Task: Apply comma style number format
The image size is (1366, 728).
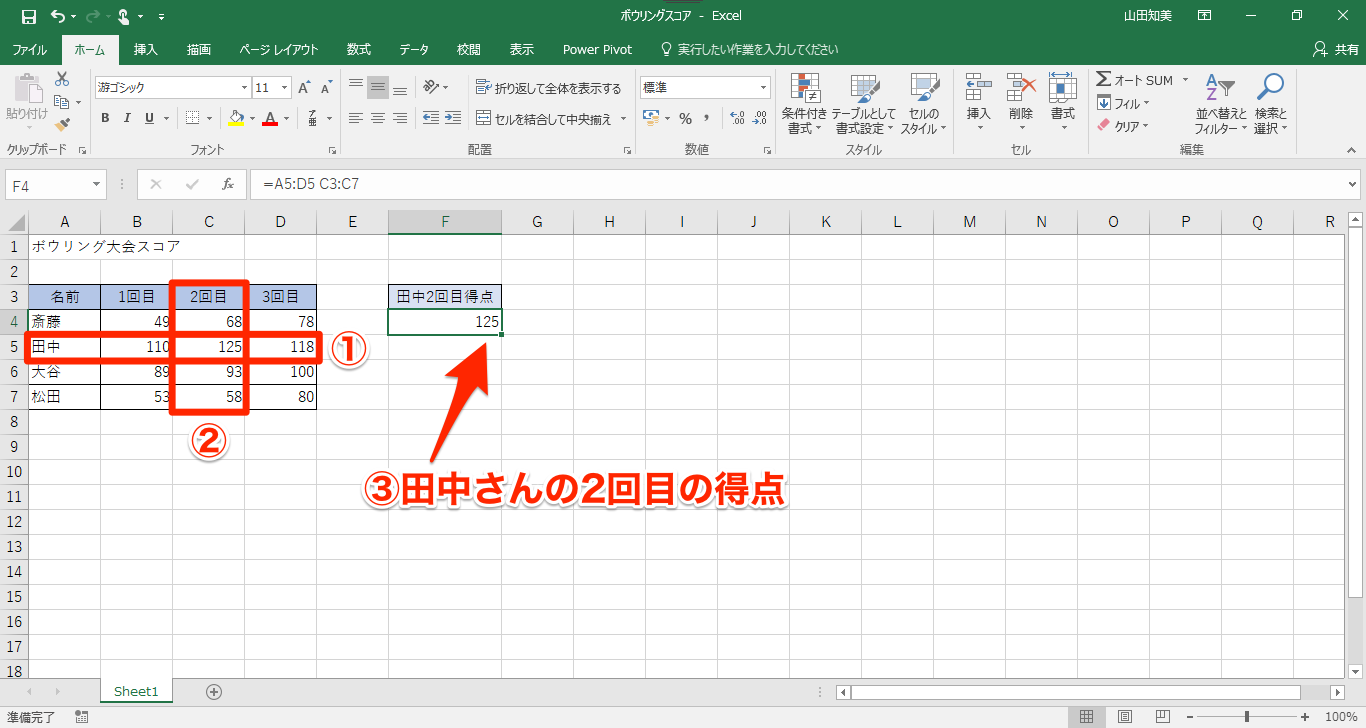Action: [x=706, y=118]
